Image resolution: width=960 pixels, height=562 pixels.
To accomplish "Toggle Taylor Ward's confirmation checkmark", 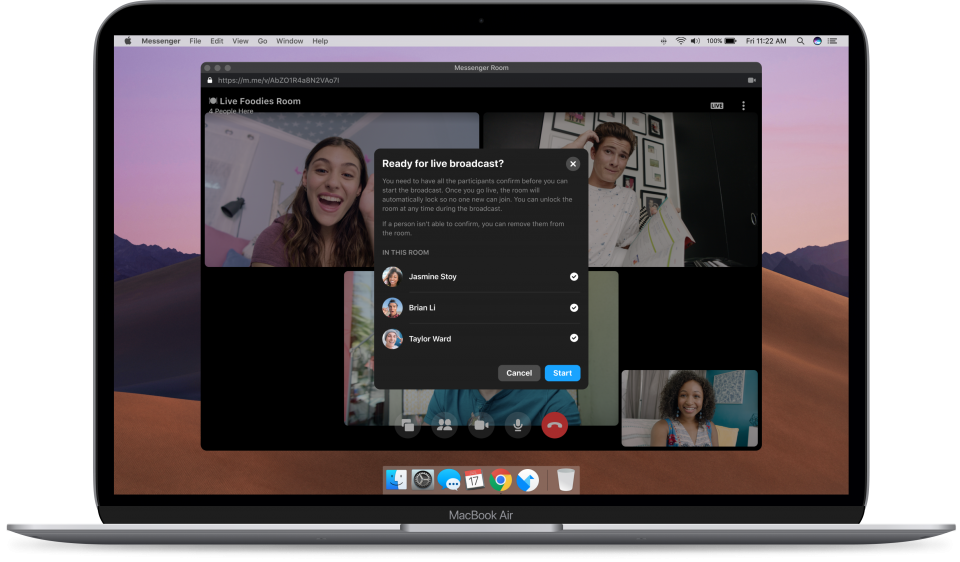I will click(x=574, y=339).
